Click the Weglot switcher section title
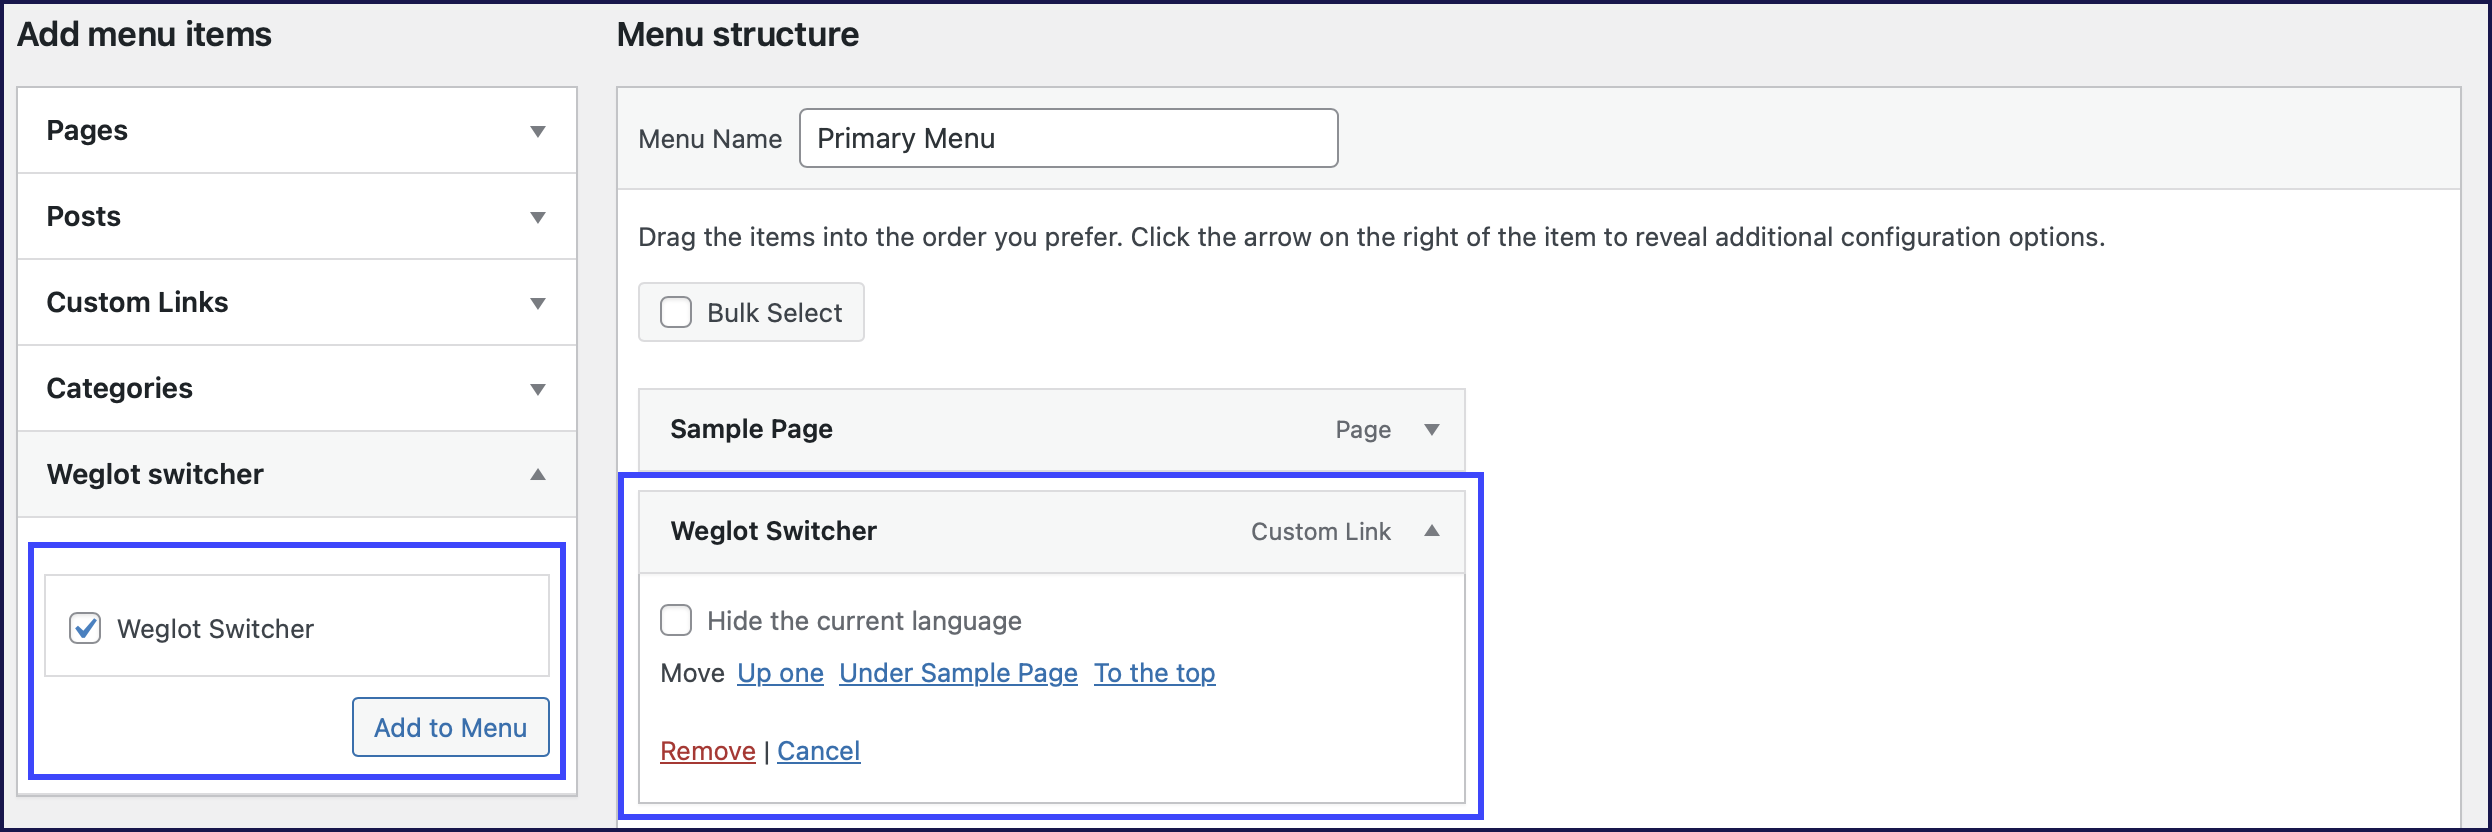Screen dimensions: 2492x832 tap(155, 474)
